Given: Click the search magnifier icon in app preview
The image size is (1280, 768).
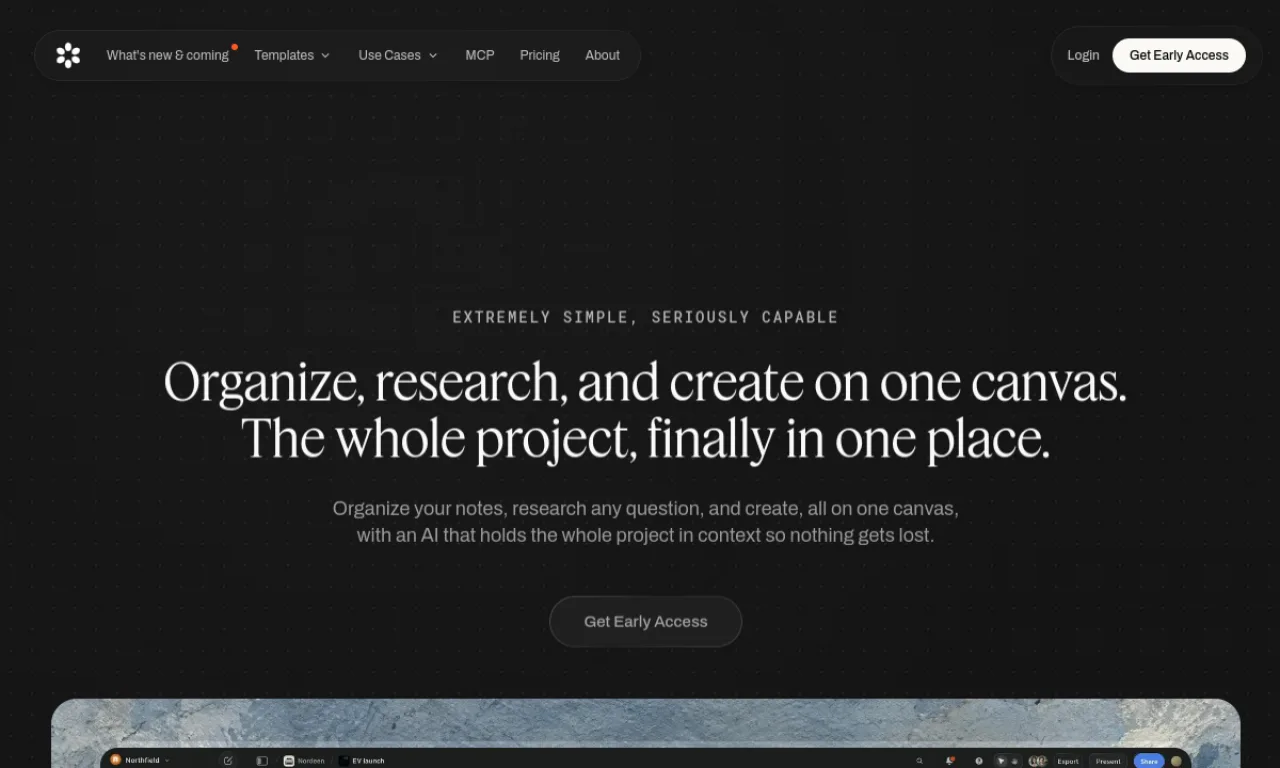Looking at the screenshot, I should tap(920, 761).
